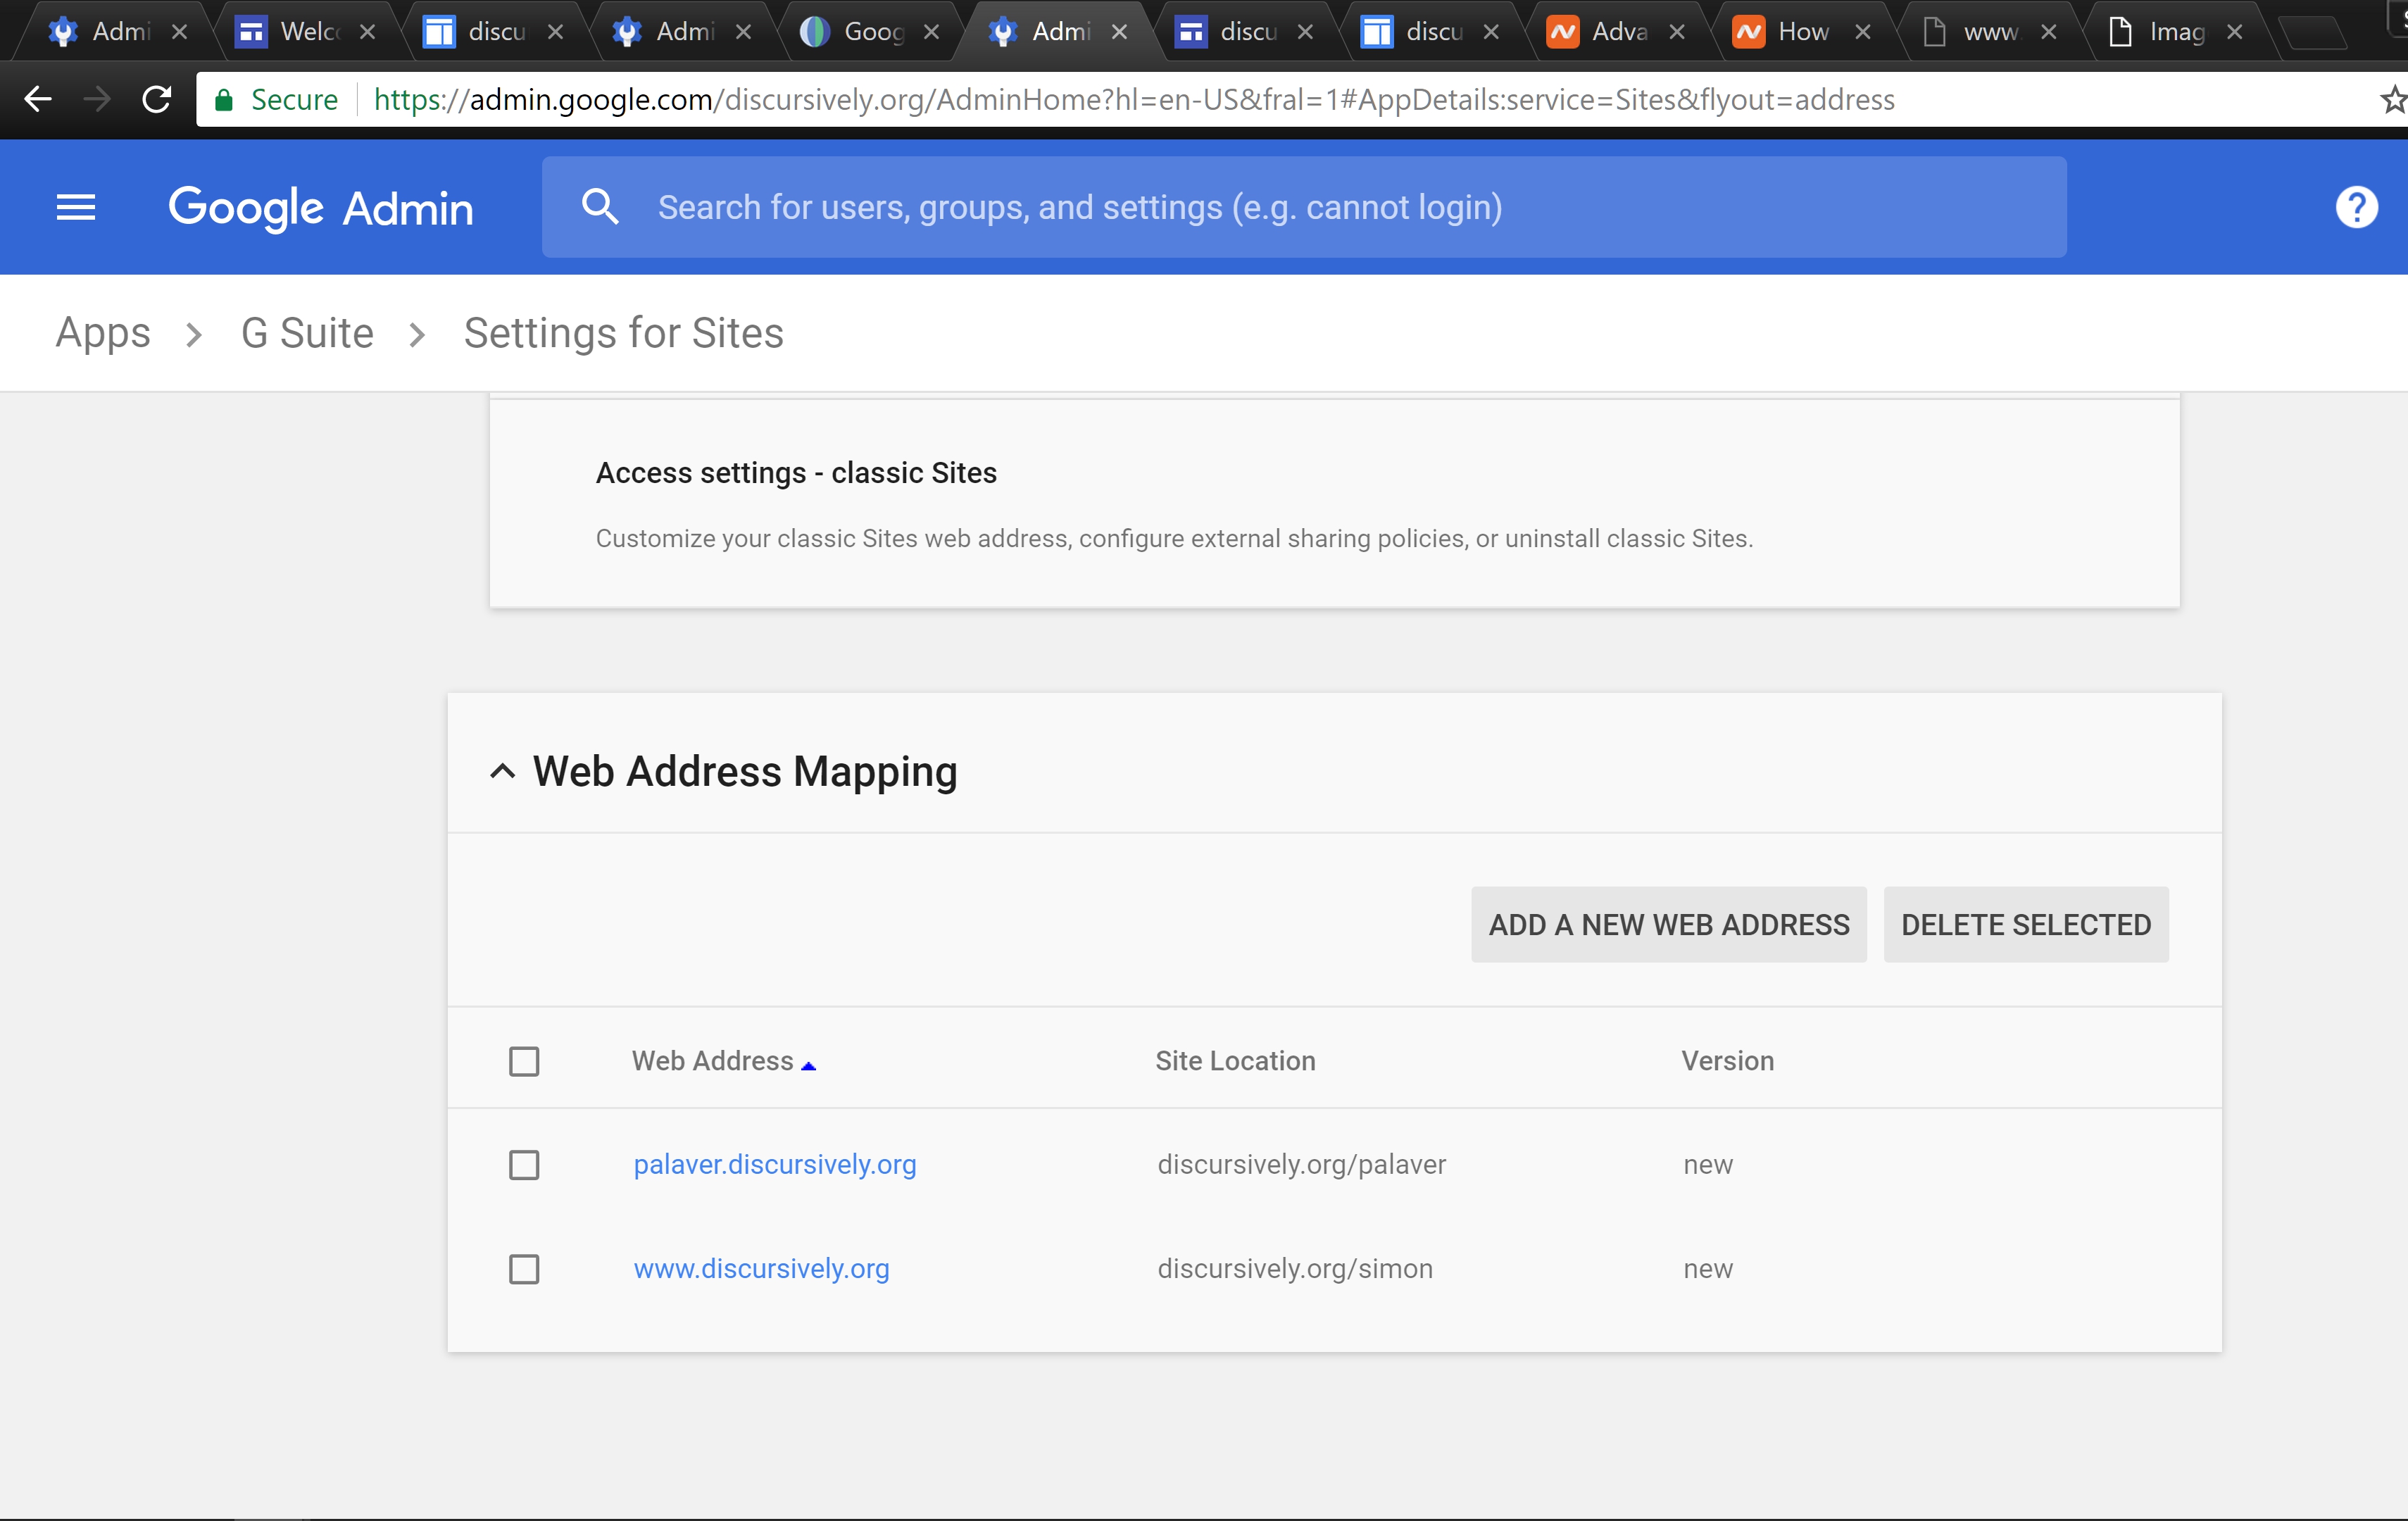
Task: Click the green Secure padlock icon
Action: [224, 100]
